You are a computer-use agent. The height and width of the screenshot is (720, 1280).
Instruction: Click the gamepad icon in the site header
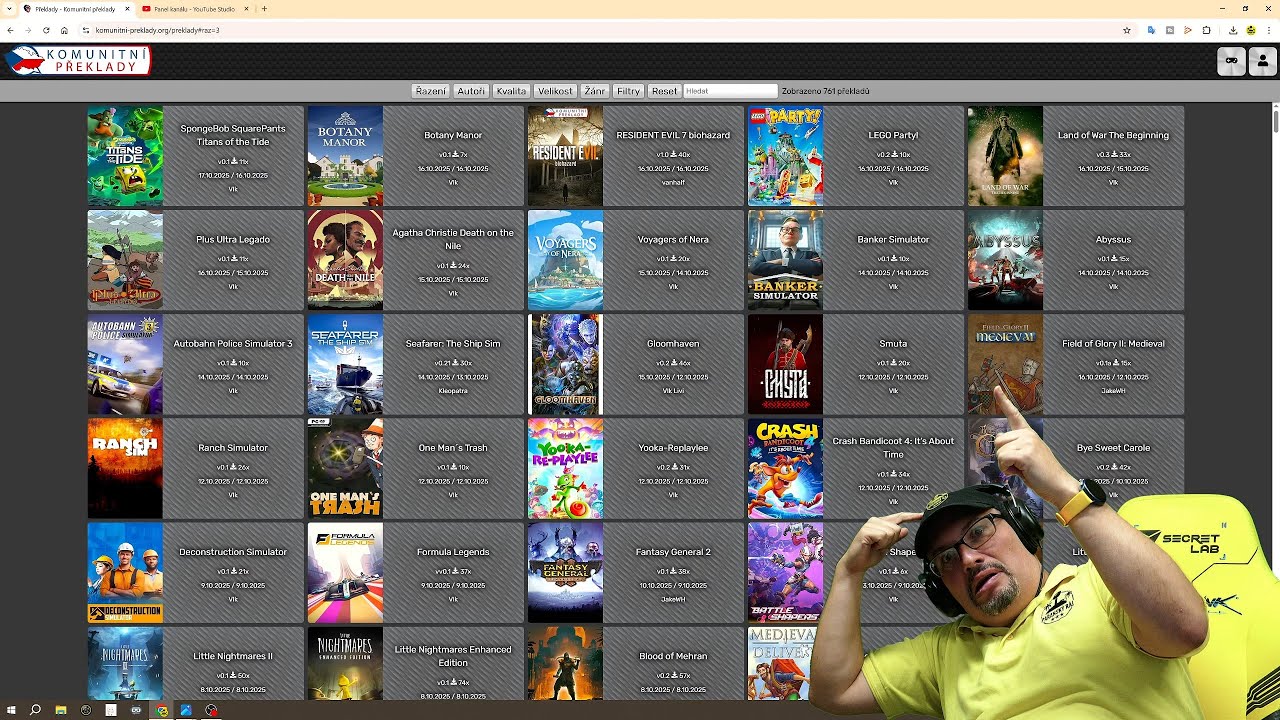click(1231, 61)
